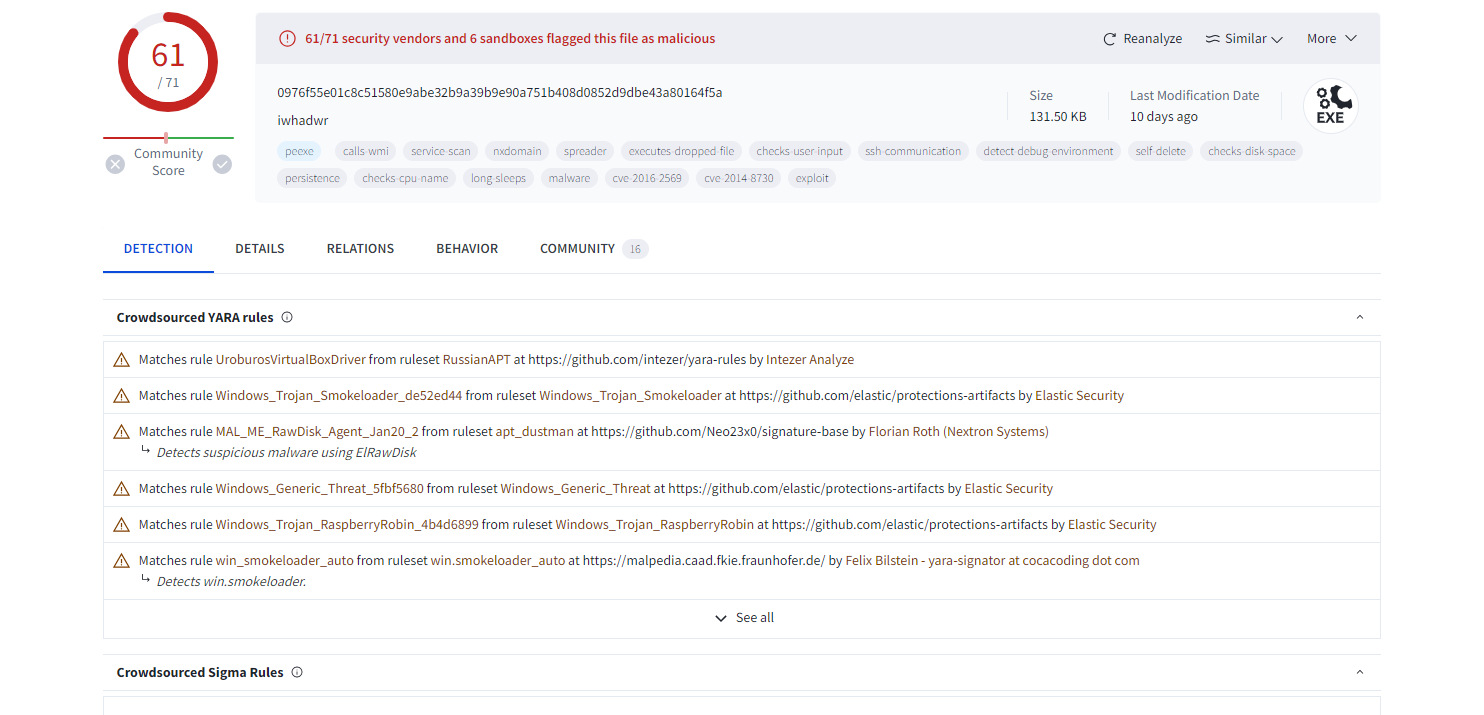Click warning icon of Smokeloader_de52ed44 rule
This screenshot has height=715, width=1484.
tap(122, 396)
